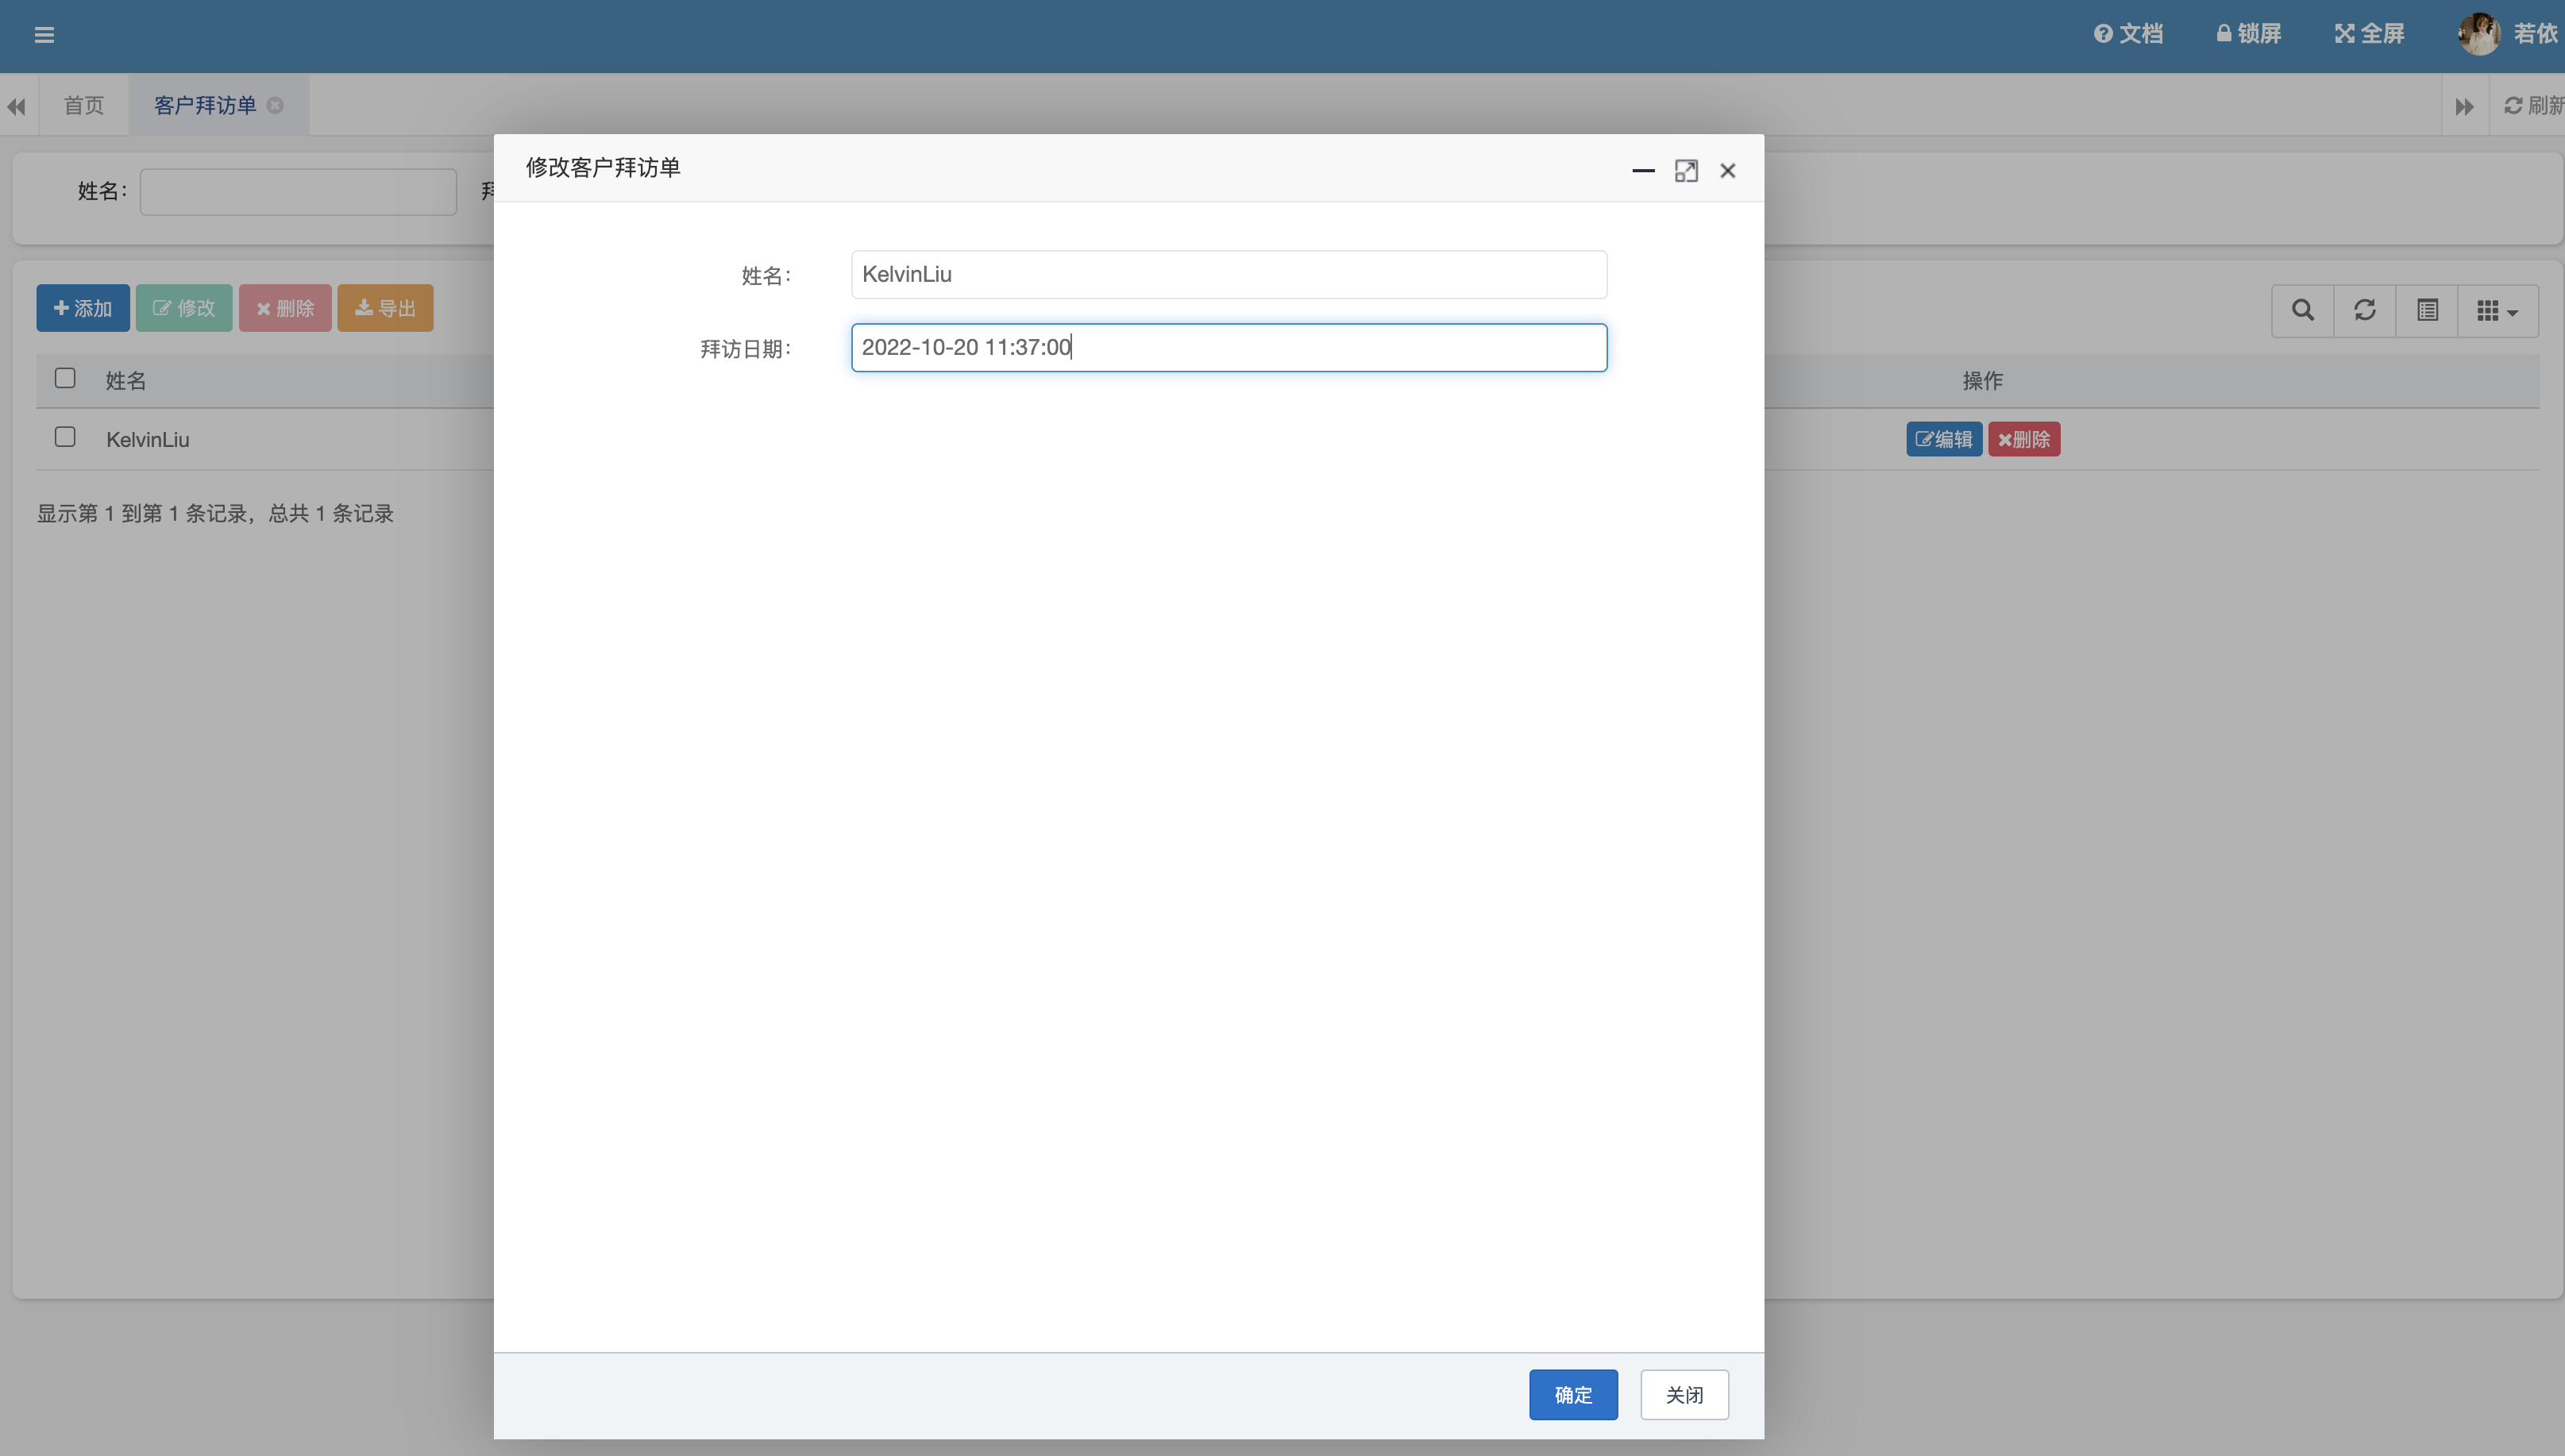Screen dimensions: 2565x1456
Task: Open the columns grid dropdown
Action: pyautogui.click(x=2497, y=310)
